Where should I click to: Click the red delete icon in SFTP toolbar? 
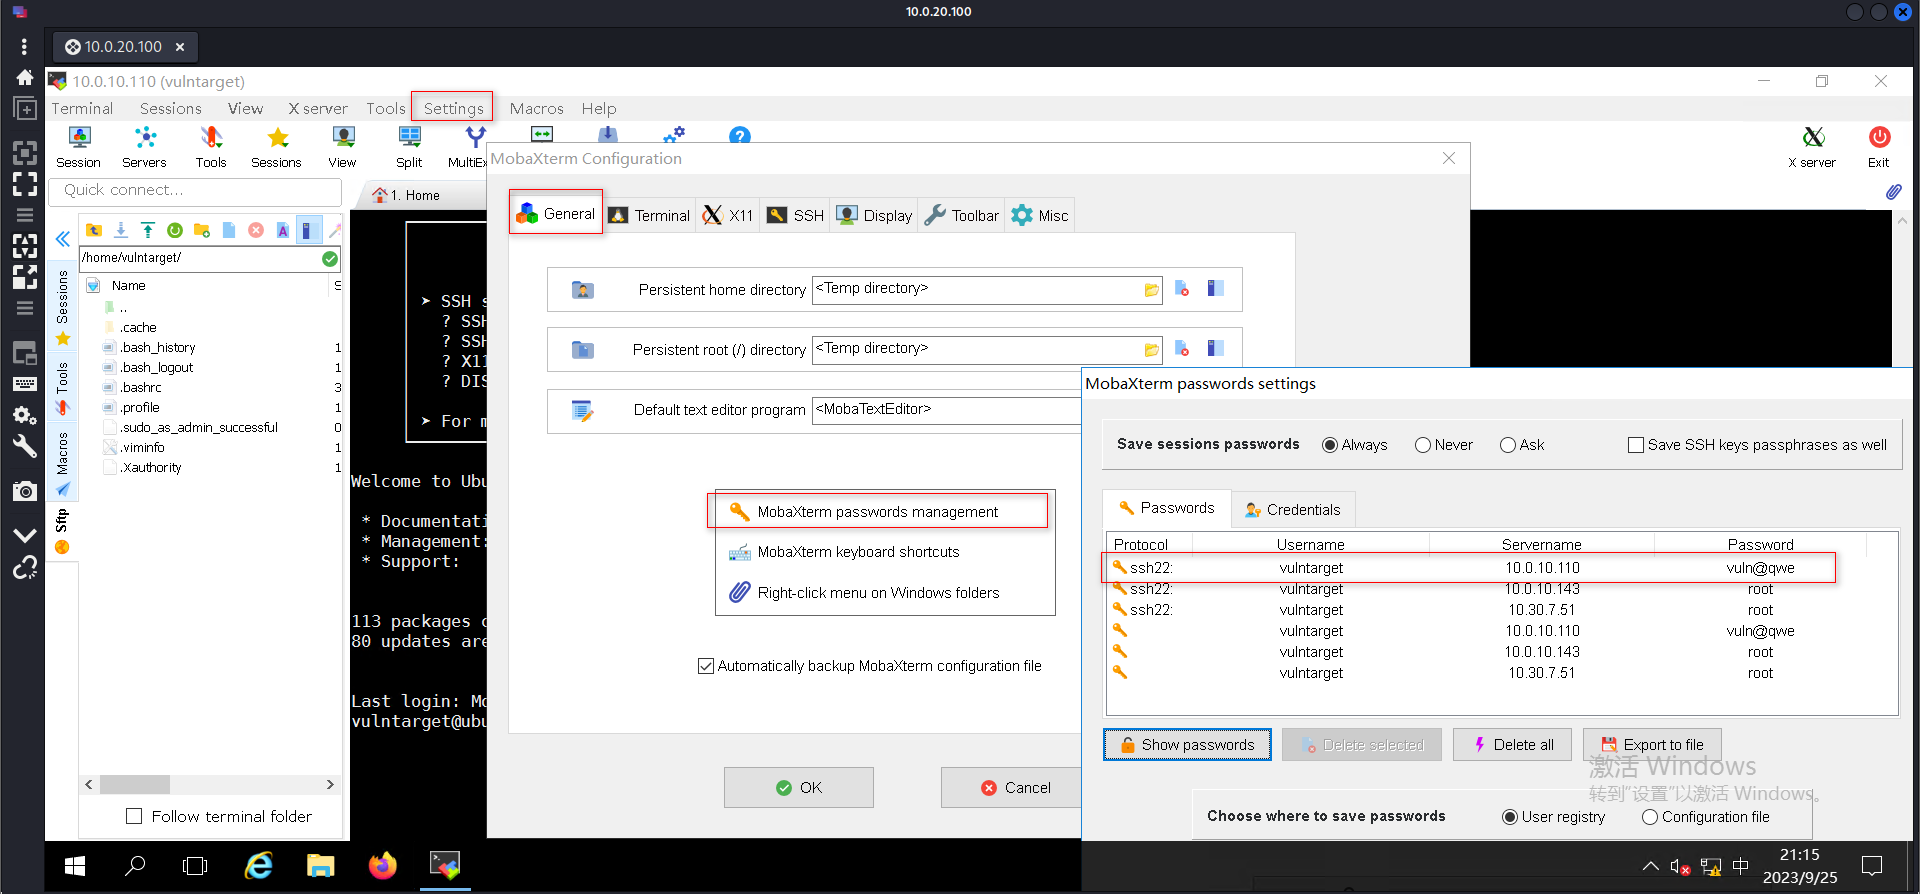click(256, 230)
